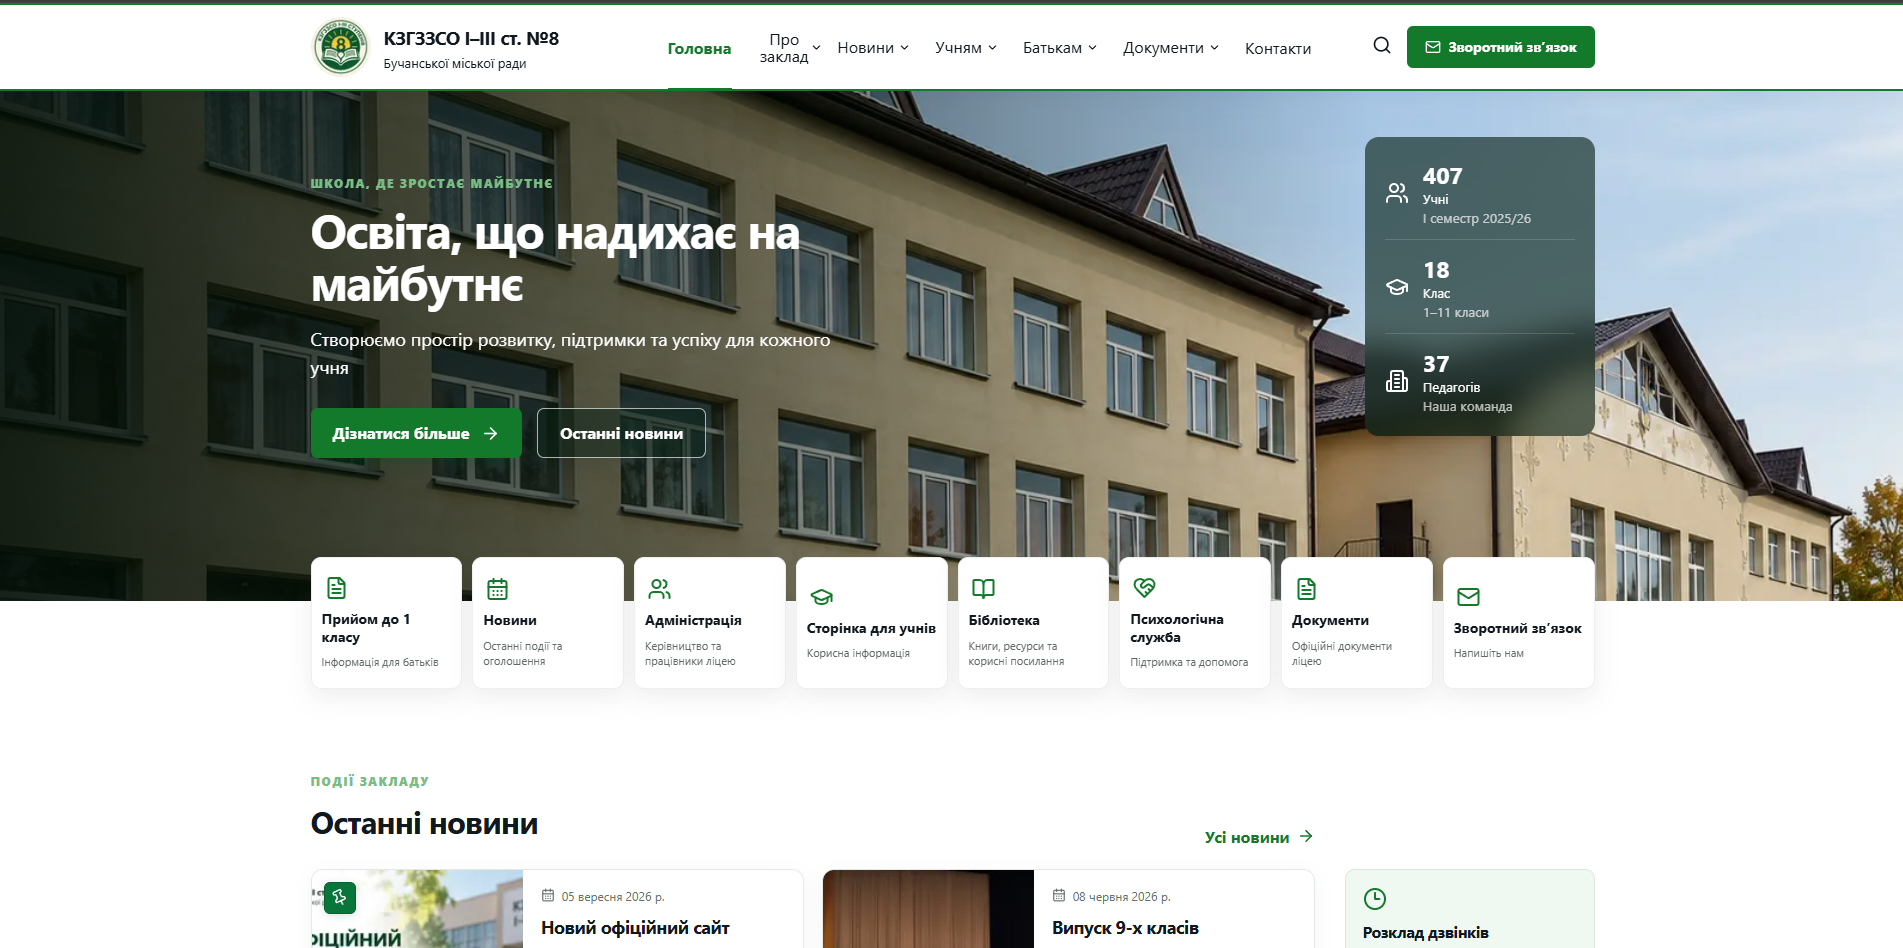Image resolution: width=1903 pixels, height=948 pixels.
Task: Click the book icon on Бібліотека card
Action: coord(984,589)
